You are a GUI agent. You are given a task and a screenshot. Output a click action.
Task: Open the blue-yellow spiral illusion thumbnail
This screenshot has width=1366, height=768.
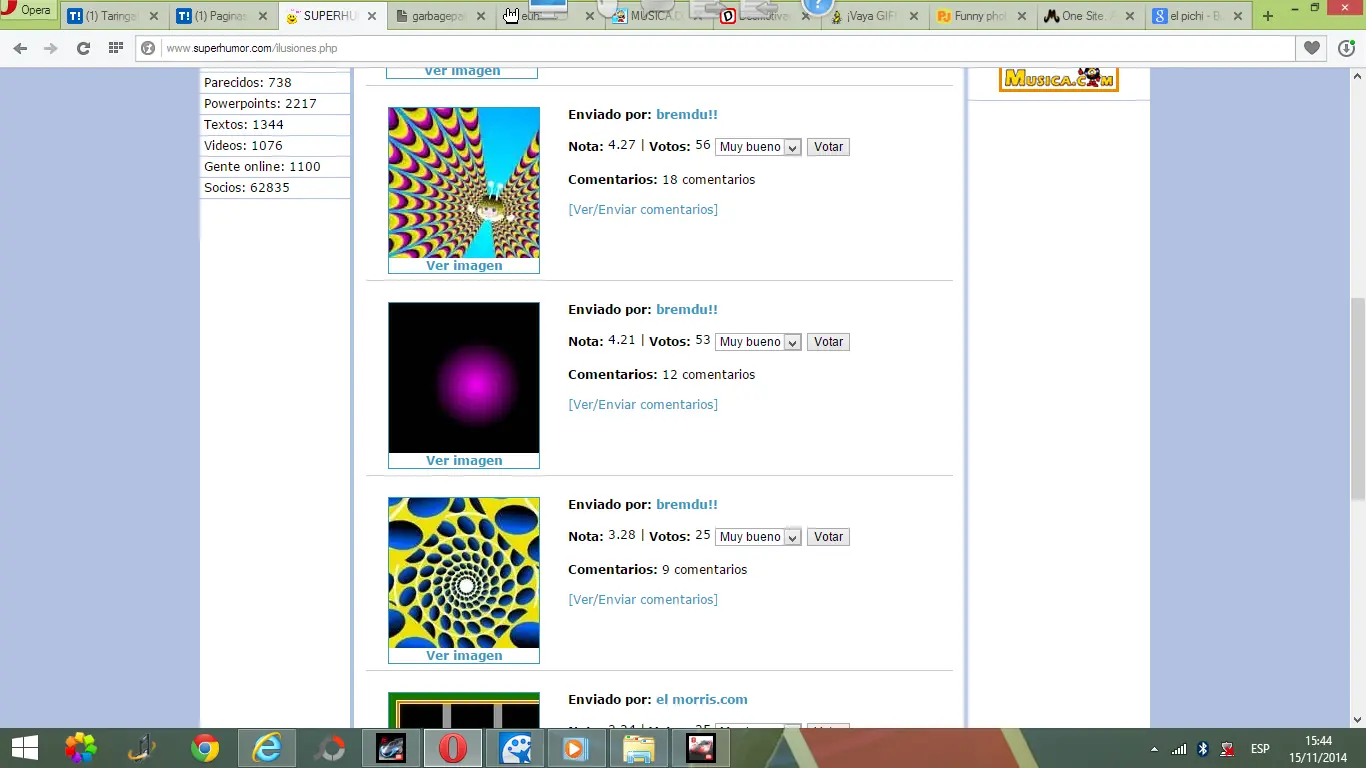pos(464,572)
